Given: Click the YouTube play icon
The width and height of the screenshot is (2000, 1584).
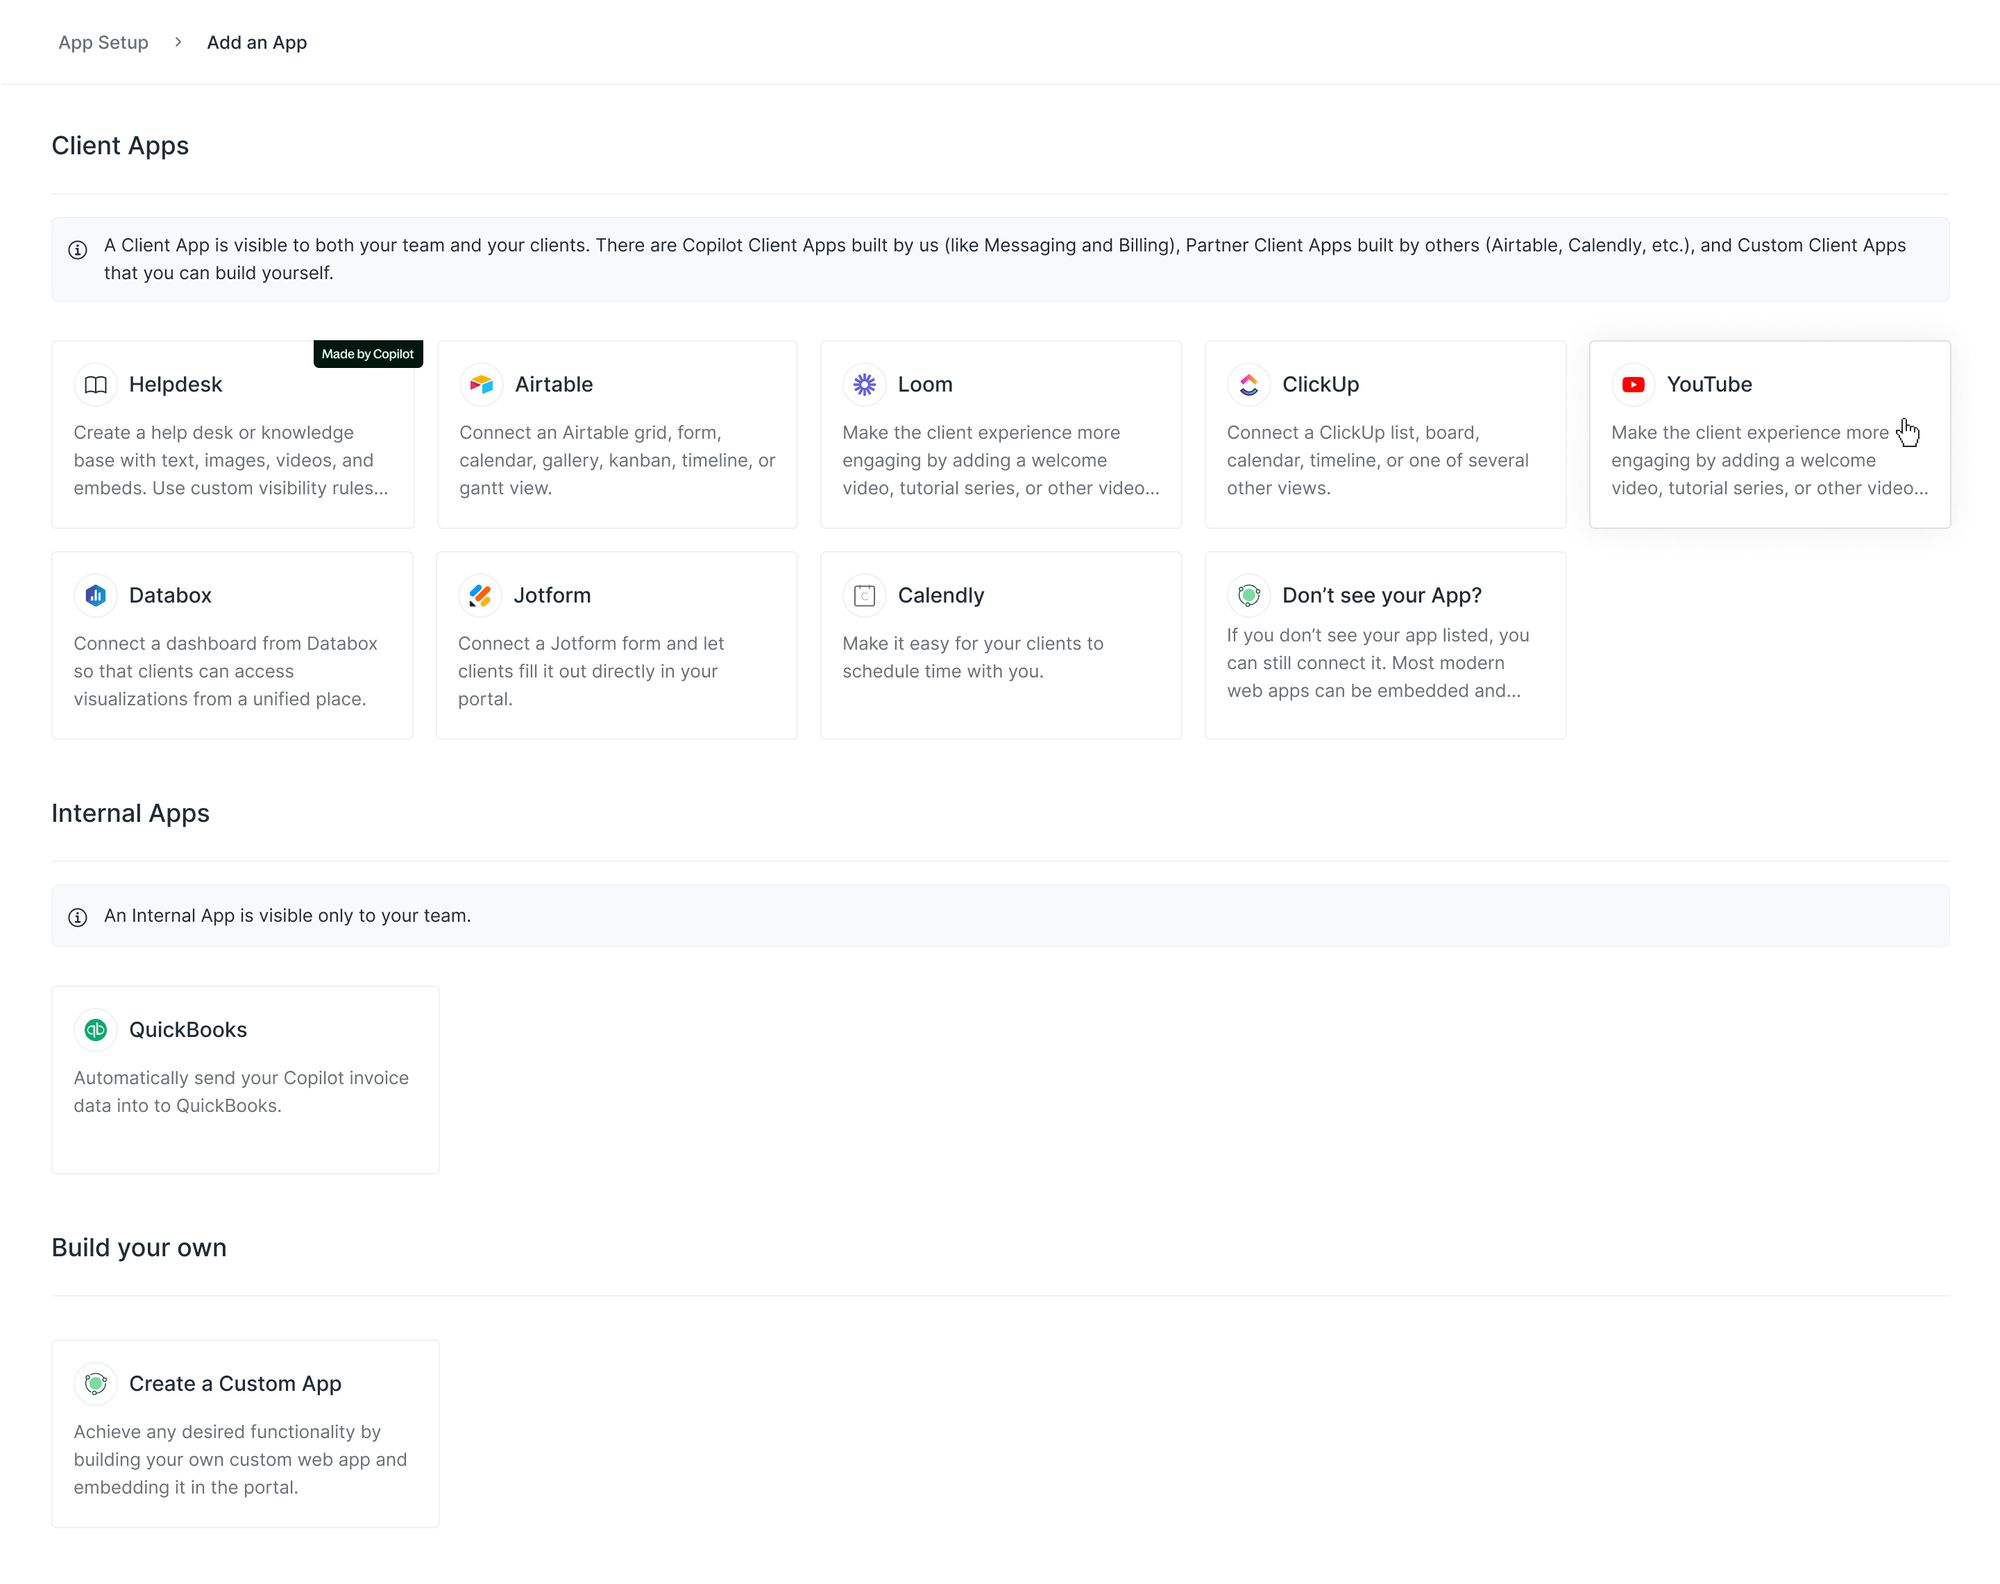Looking at the screenshot, I should point(1633,385).
